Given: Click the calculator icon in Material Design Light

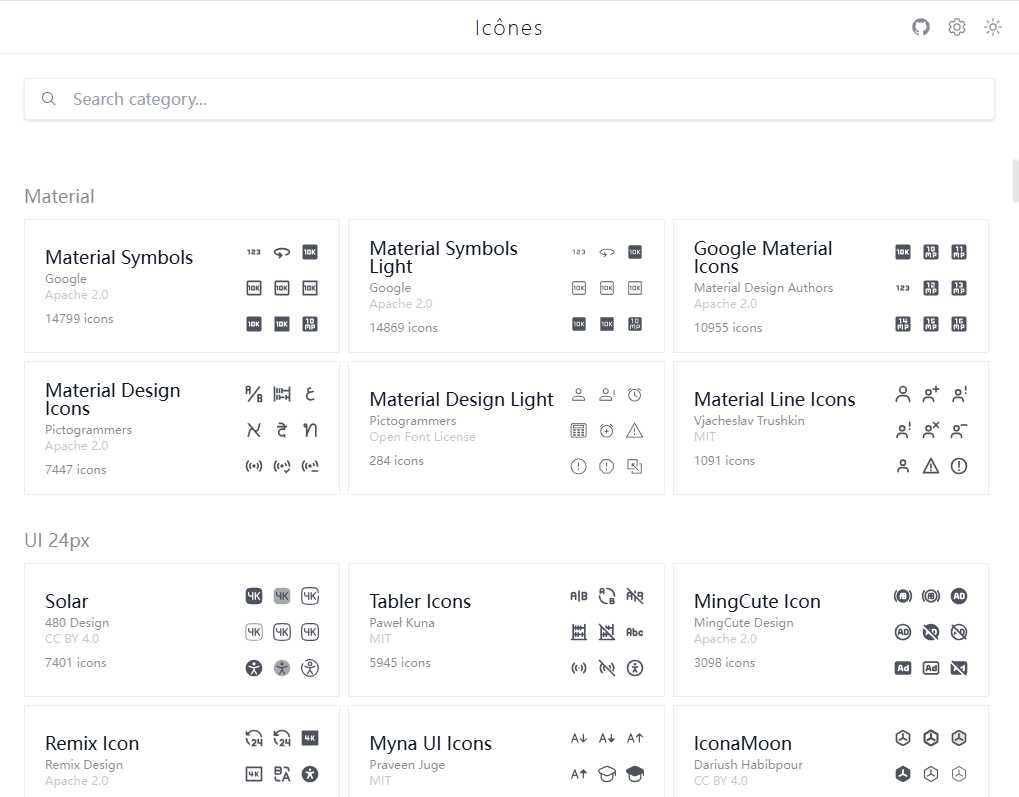Looking at the screenshot, I should pos(578,431).
